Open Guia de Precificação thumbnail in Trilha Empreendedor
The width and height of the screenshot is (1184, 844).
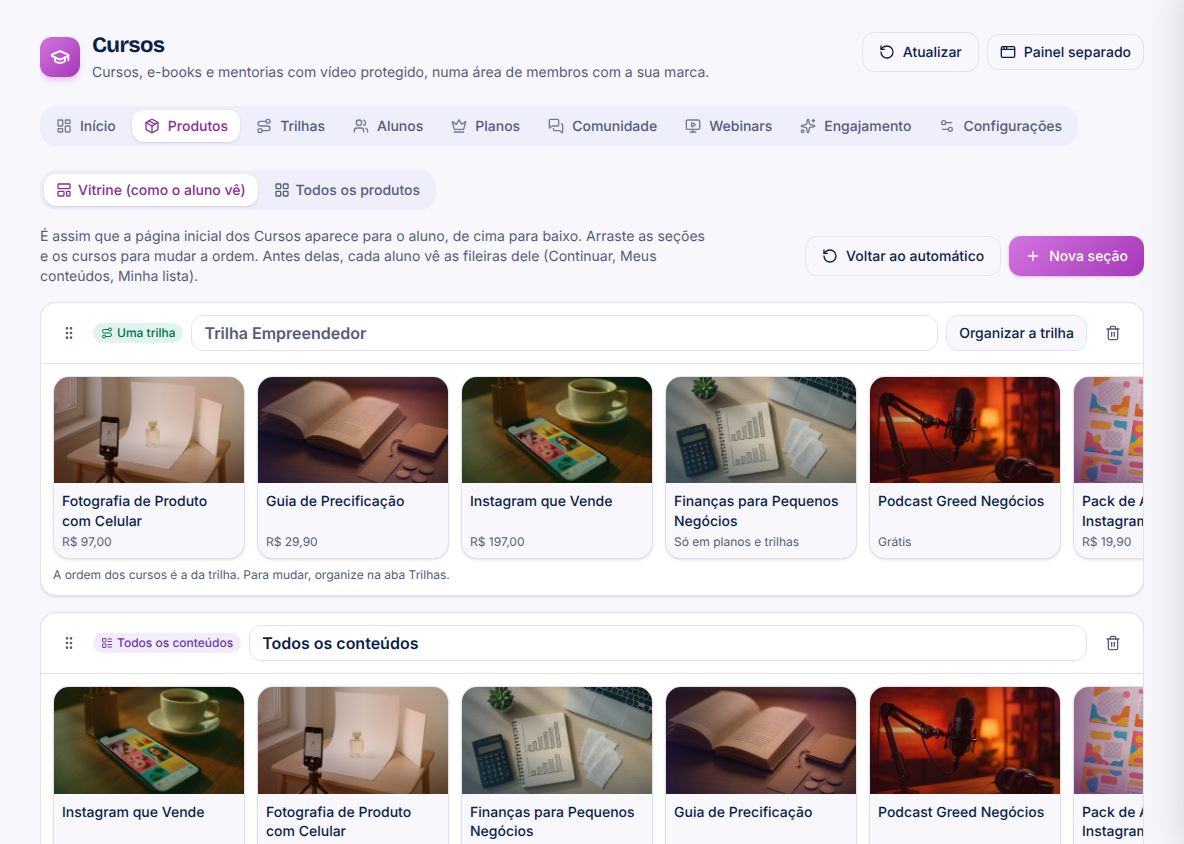tap(353, 430)
